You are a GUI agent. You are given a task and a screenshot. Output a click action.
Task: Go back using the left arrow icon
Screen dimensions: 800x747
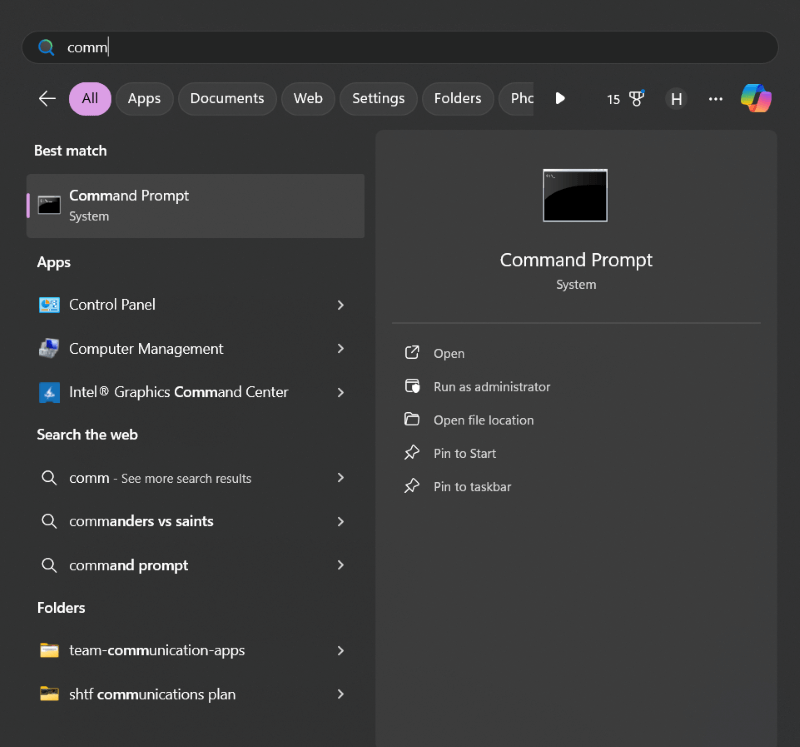click(47, 98)
